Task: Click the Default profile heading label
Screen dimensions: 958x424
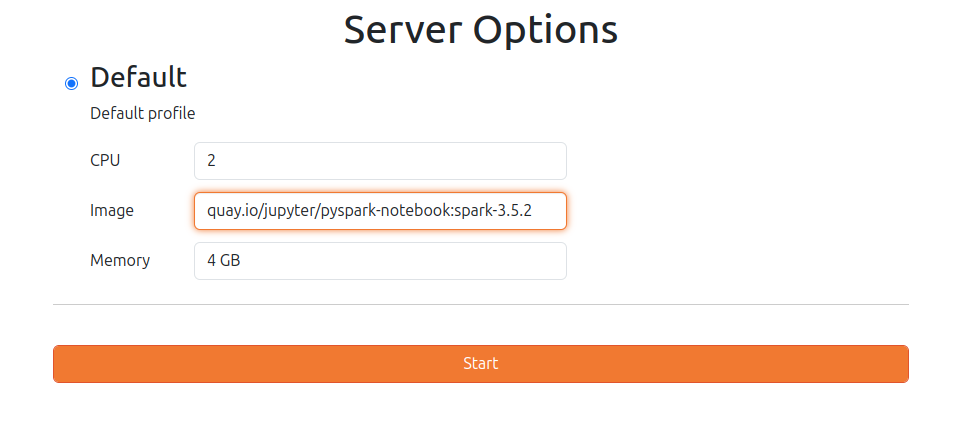Action: coord(138,77)
